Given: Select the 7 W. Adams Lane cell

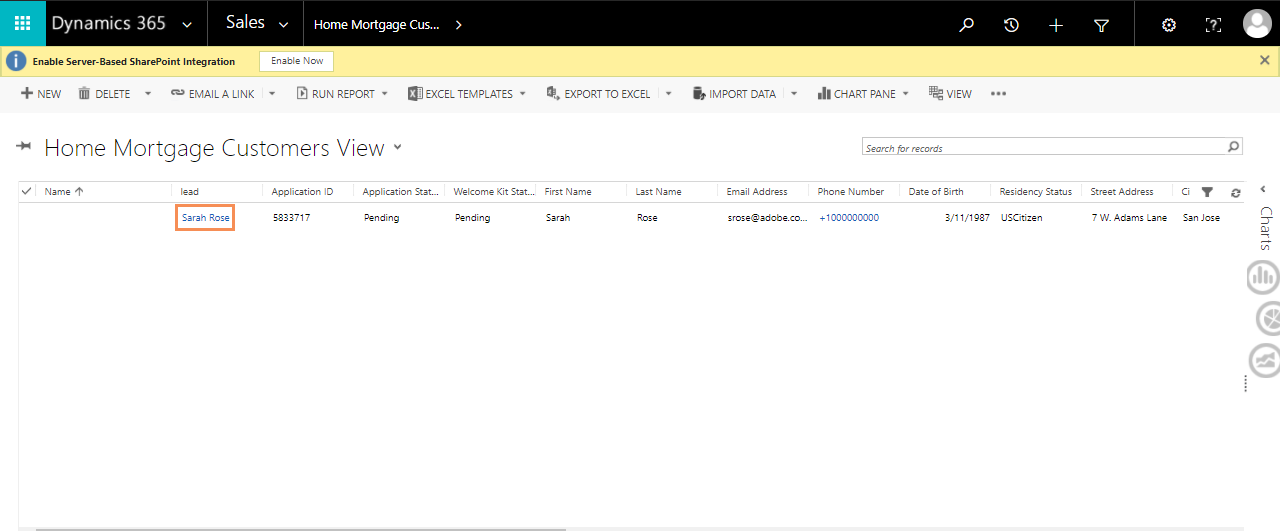Looking at the screenshot, I should tap(1129, 217).
